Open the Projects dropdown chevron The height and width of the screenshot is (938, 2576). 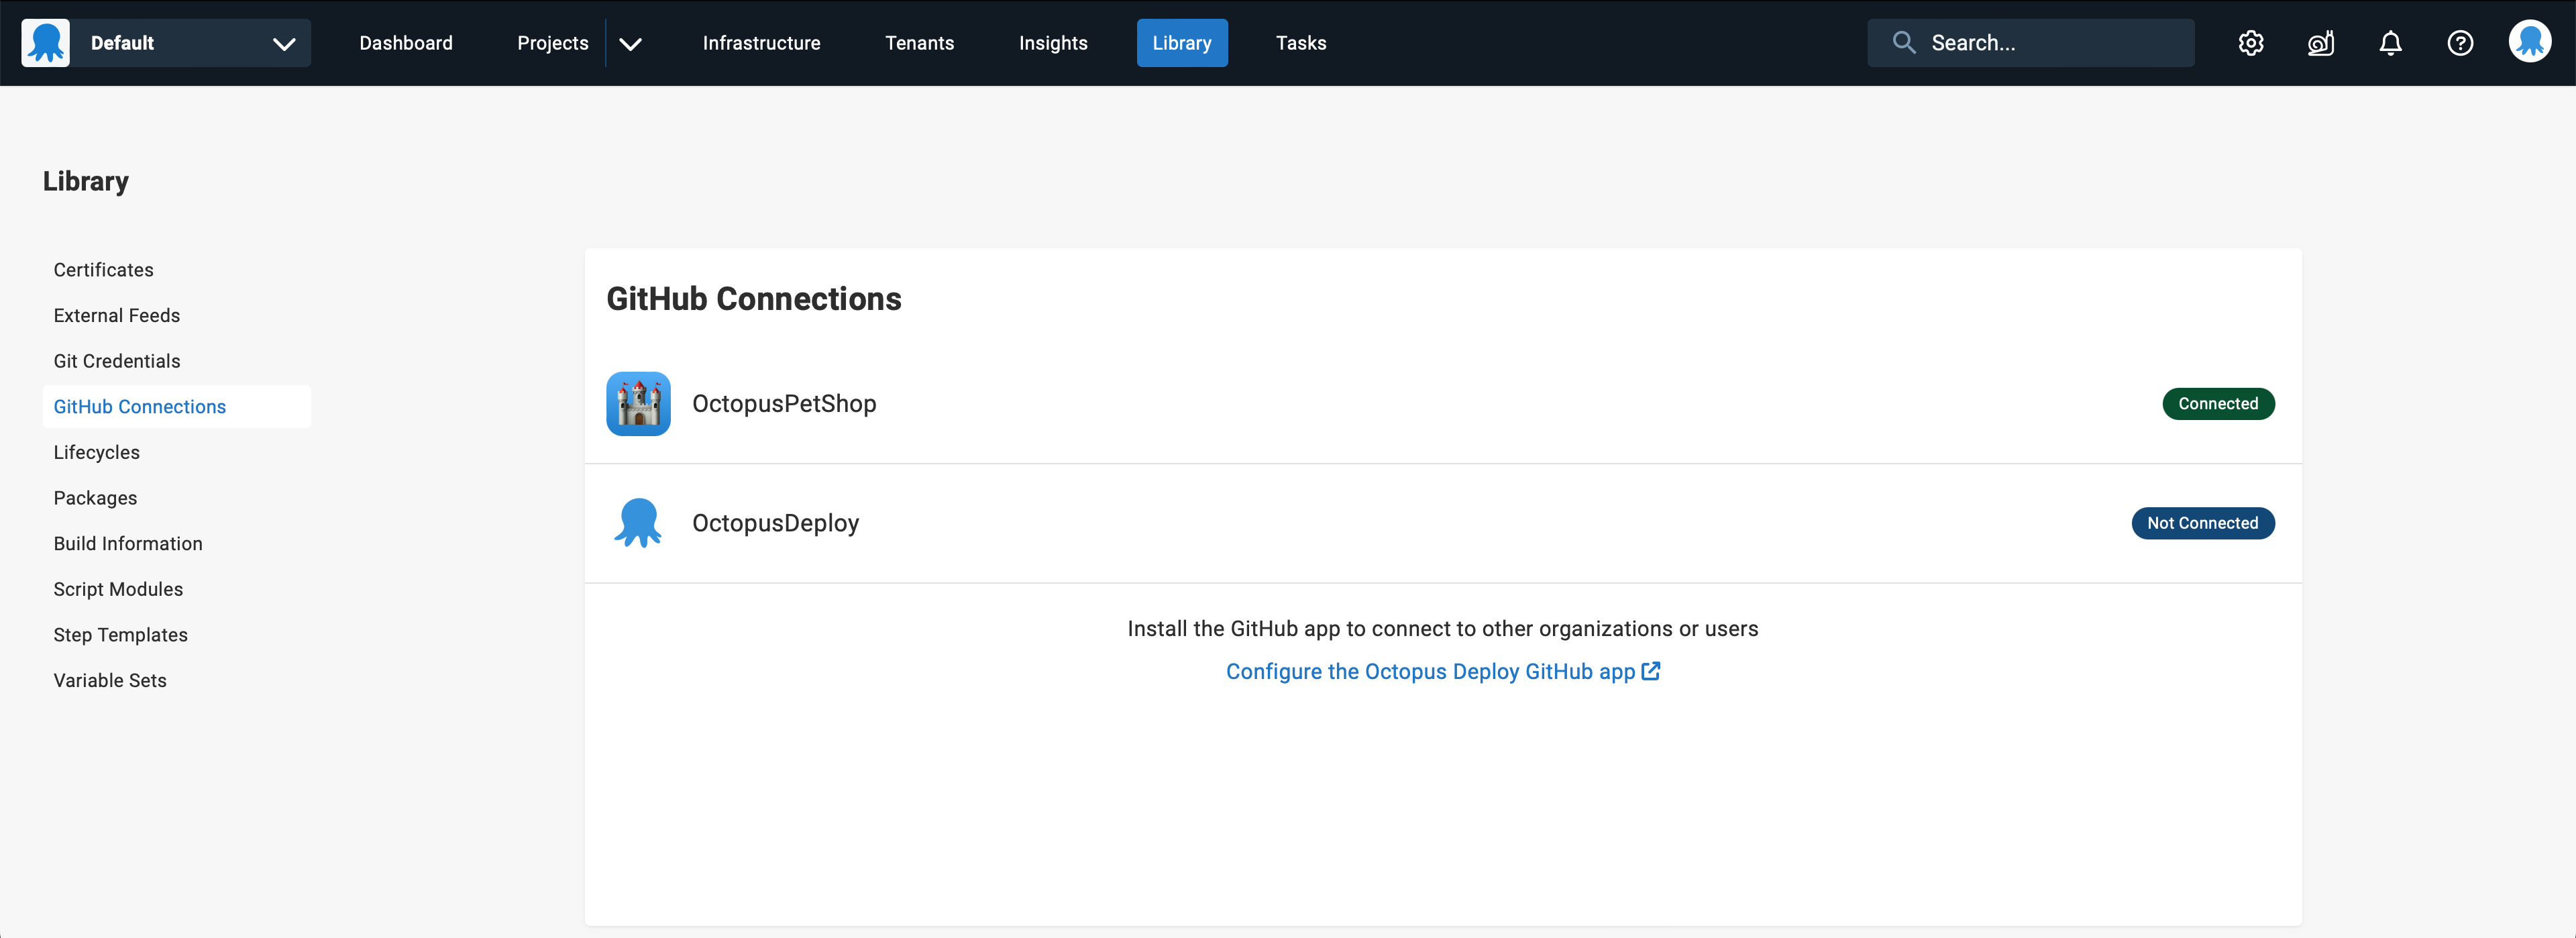pos(630,43)
